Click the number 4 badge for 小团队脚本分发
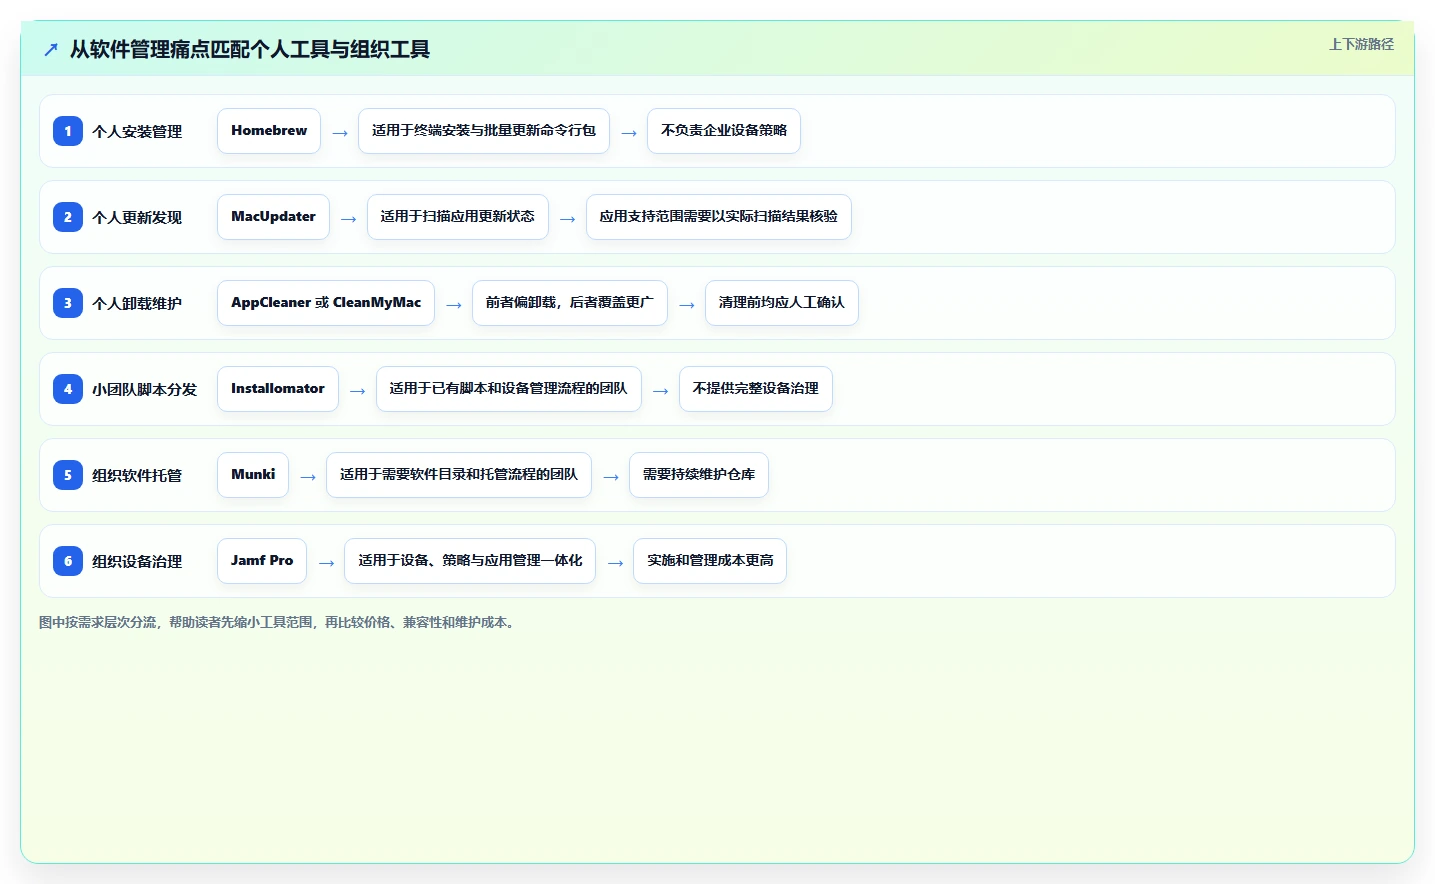This screenshot has height=884, width=1435. click(68, 389)
